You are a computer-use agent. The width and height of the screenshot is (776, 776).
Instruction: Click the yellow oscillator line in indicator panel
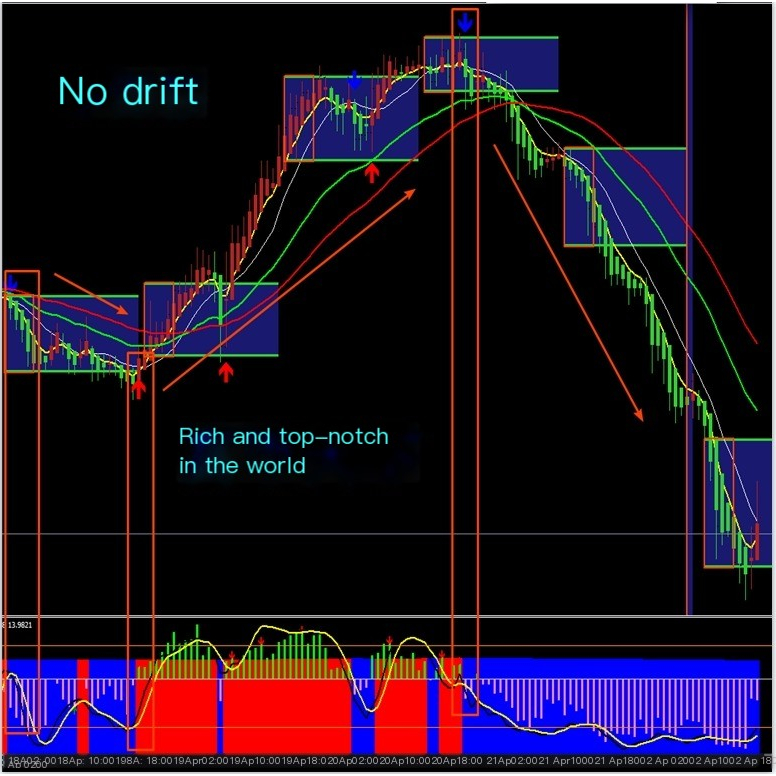(x=300, y=632)
